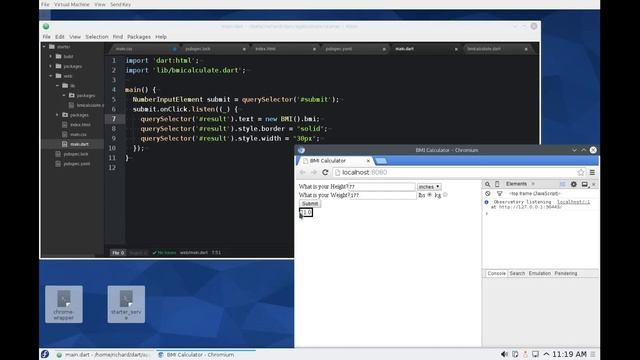Open a new Chromium tab
The width and height of the screenshot is (640, 360).
(381, 161)
